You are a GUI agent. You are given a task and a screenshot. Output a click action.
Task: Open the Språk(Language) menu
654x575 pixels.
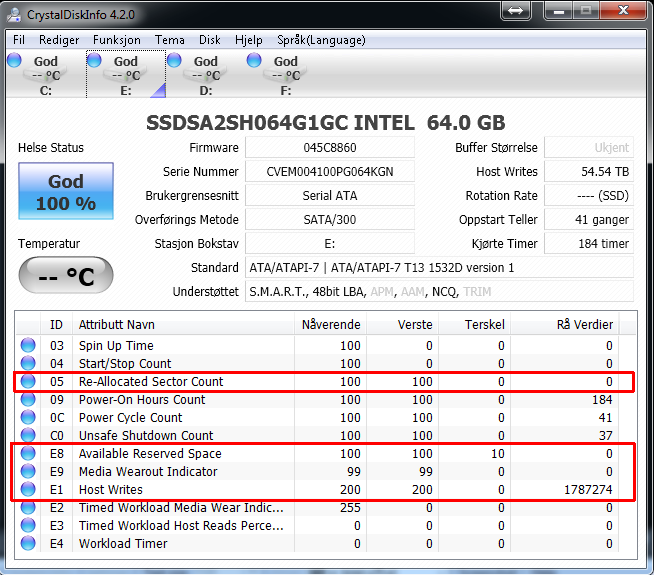321,40
